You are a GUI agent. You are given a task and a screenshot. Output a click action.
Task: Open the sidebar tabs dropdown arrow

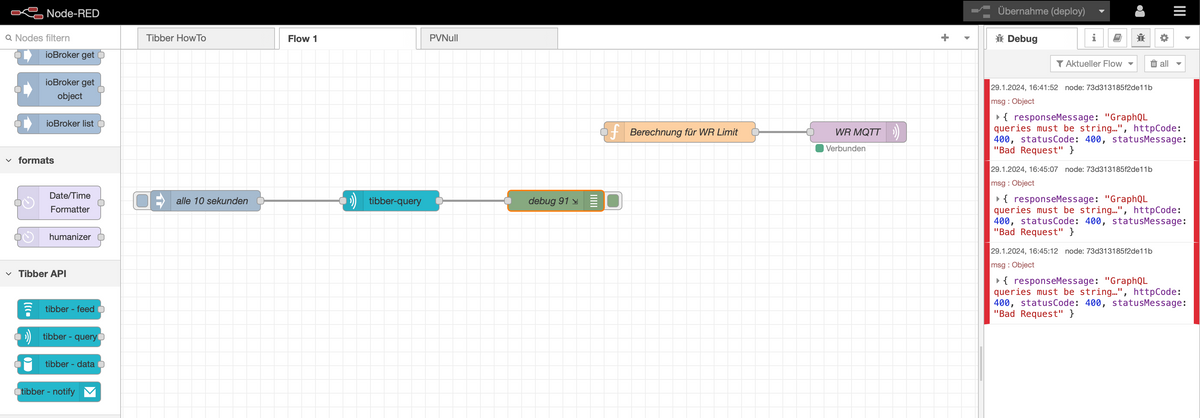[x=1186, y=38]
